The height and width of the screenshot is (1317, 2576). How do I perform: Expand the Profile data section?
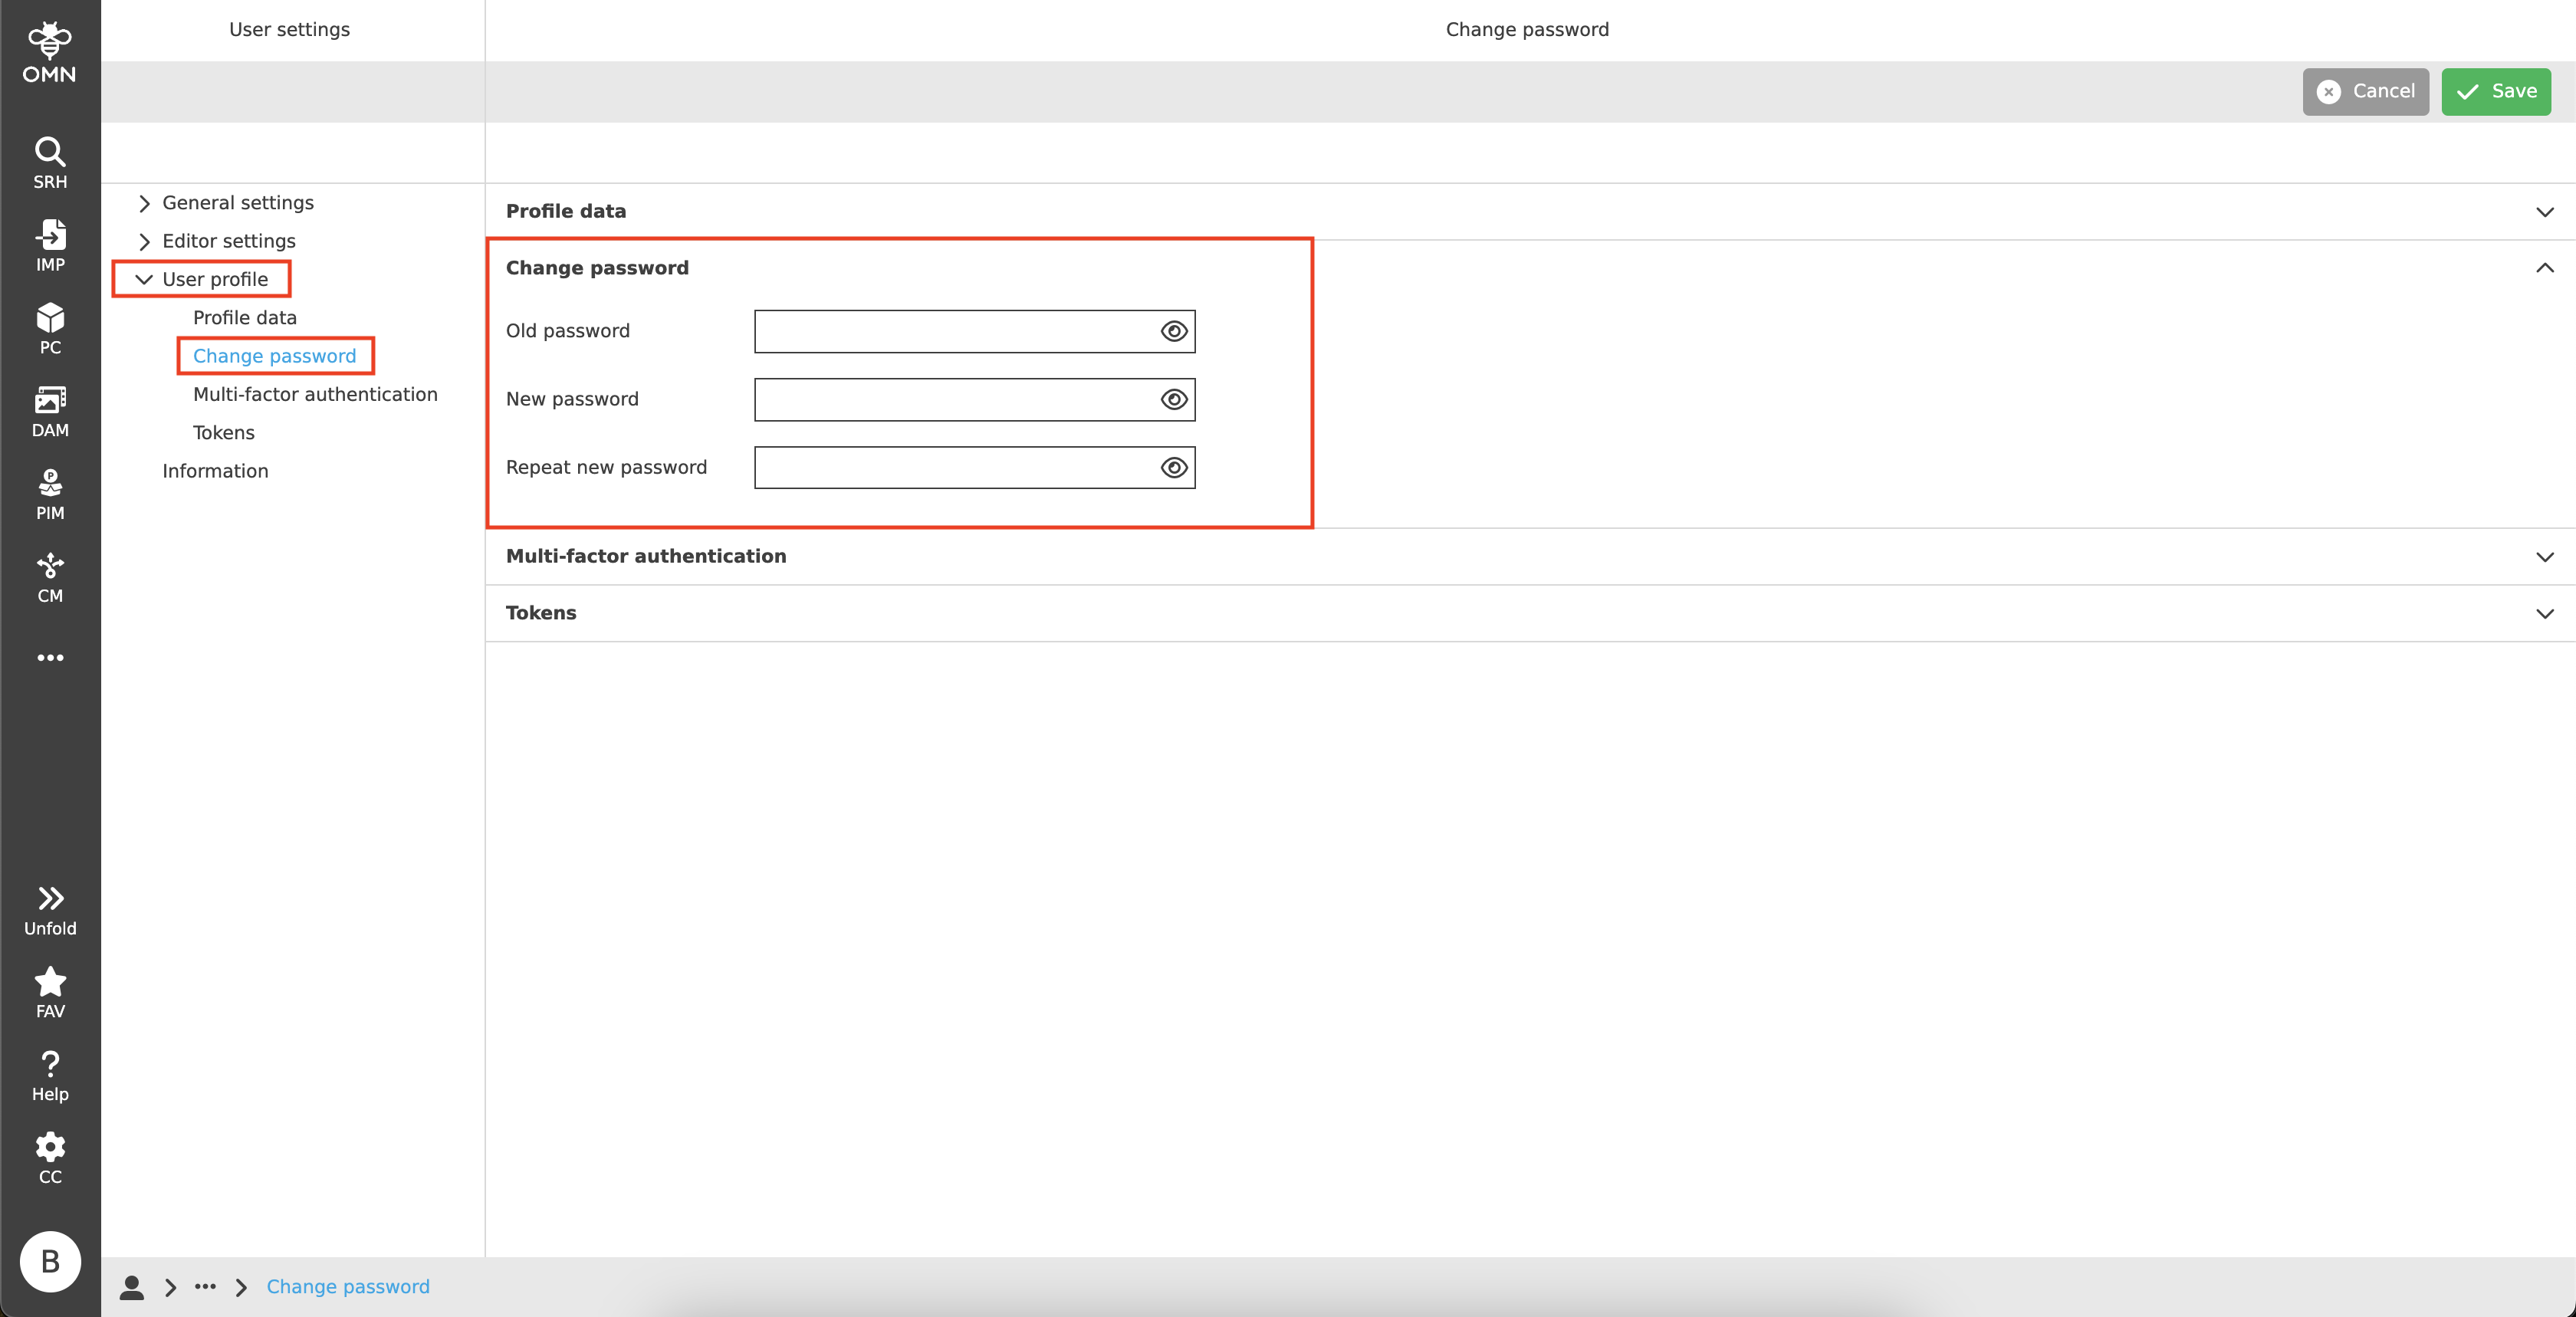[2545, 211]
